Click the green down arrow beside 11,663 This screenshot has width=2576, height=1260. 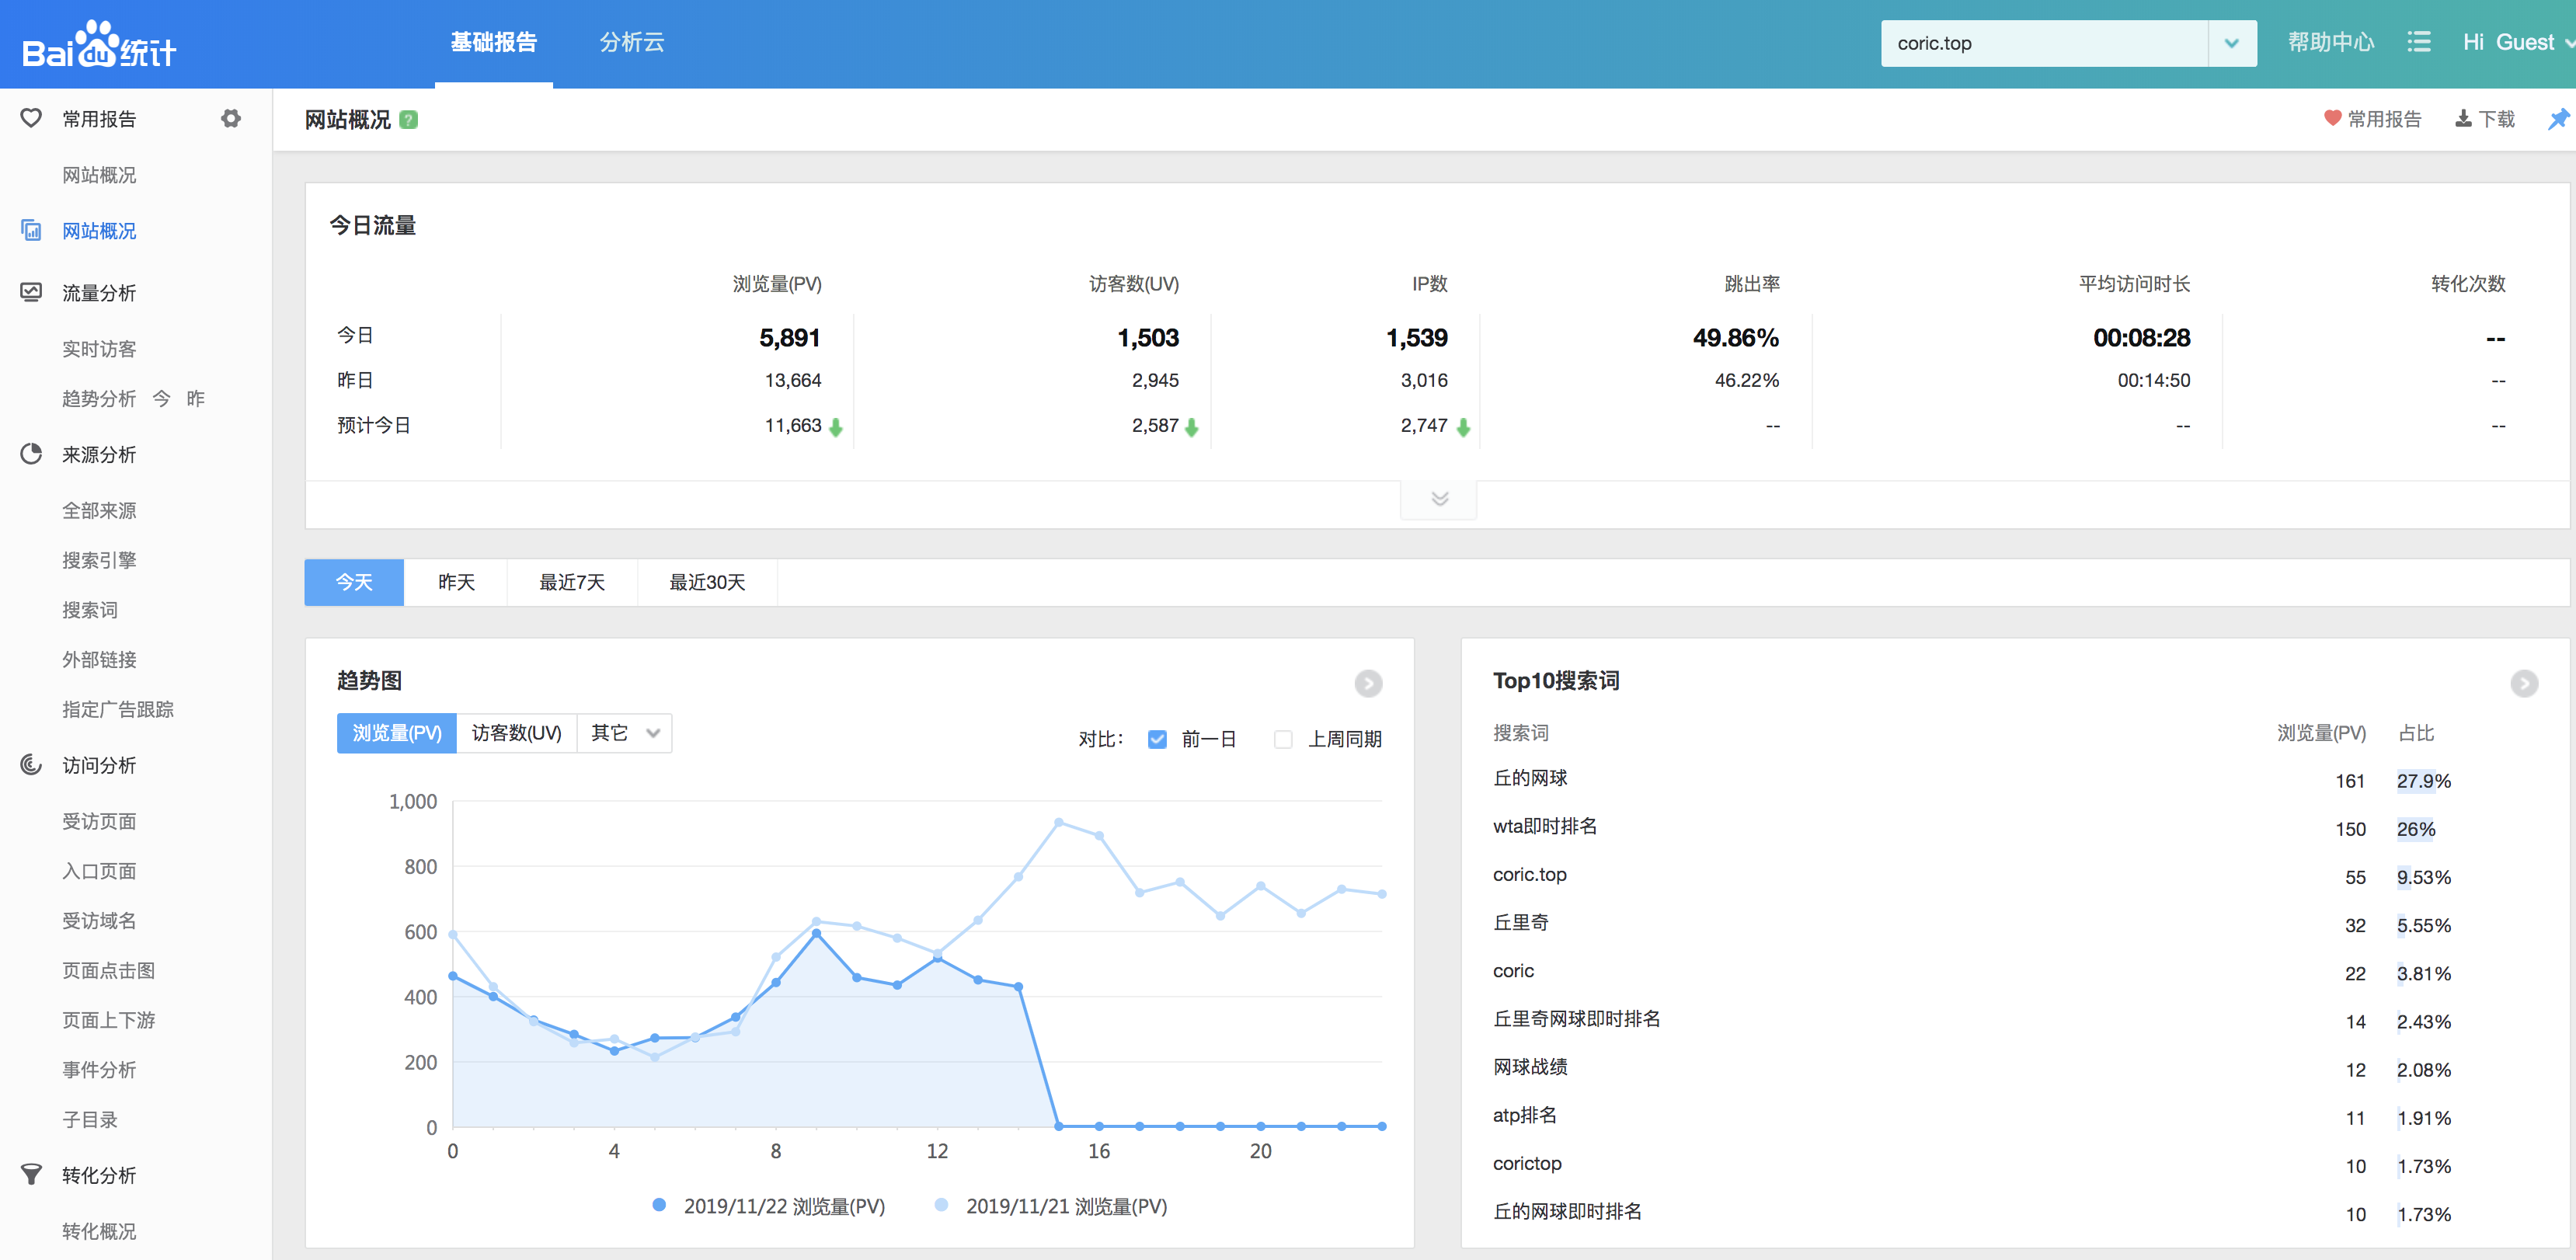click(x=836, y=427)
